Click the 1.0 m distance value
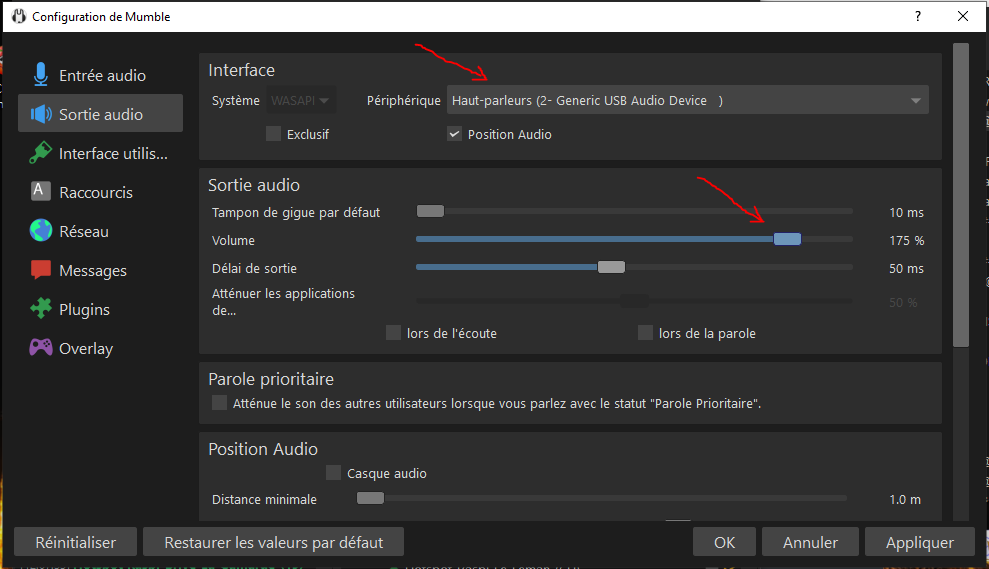Screen dimensions: 989x569 [905, 499]
